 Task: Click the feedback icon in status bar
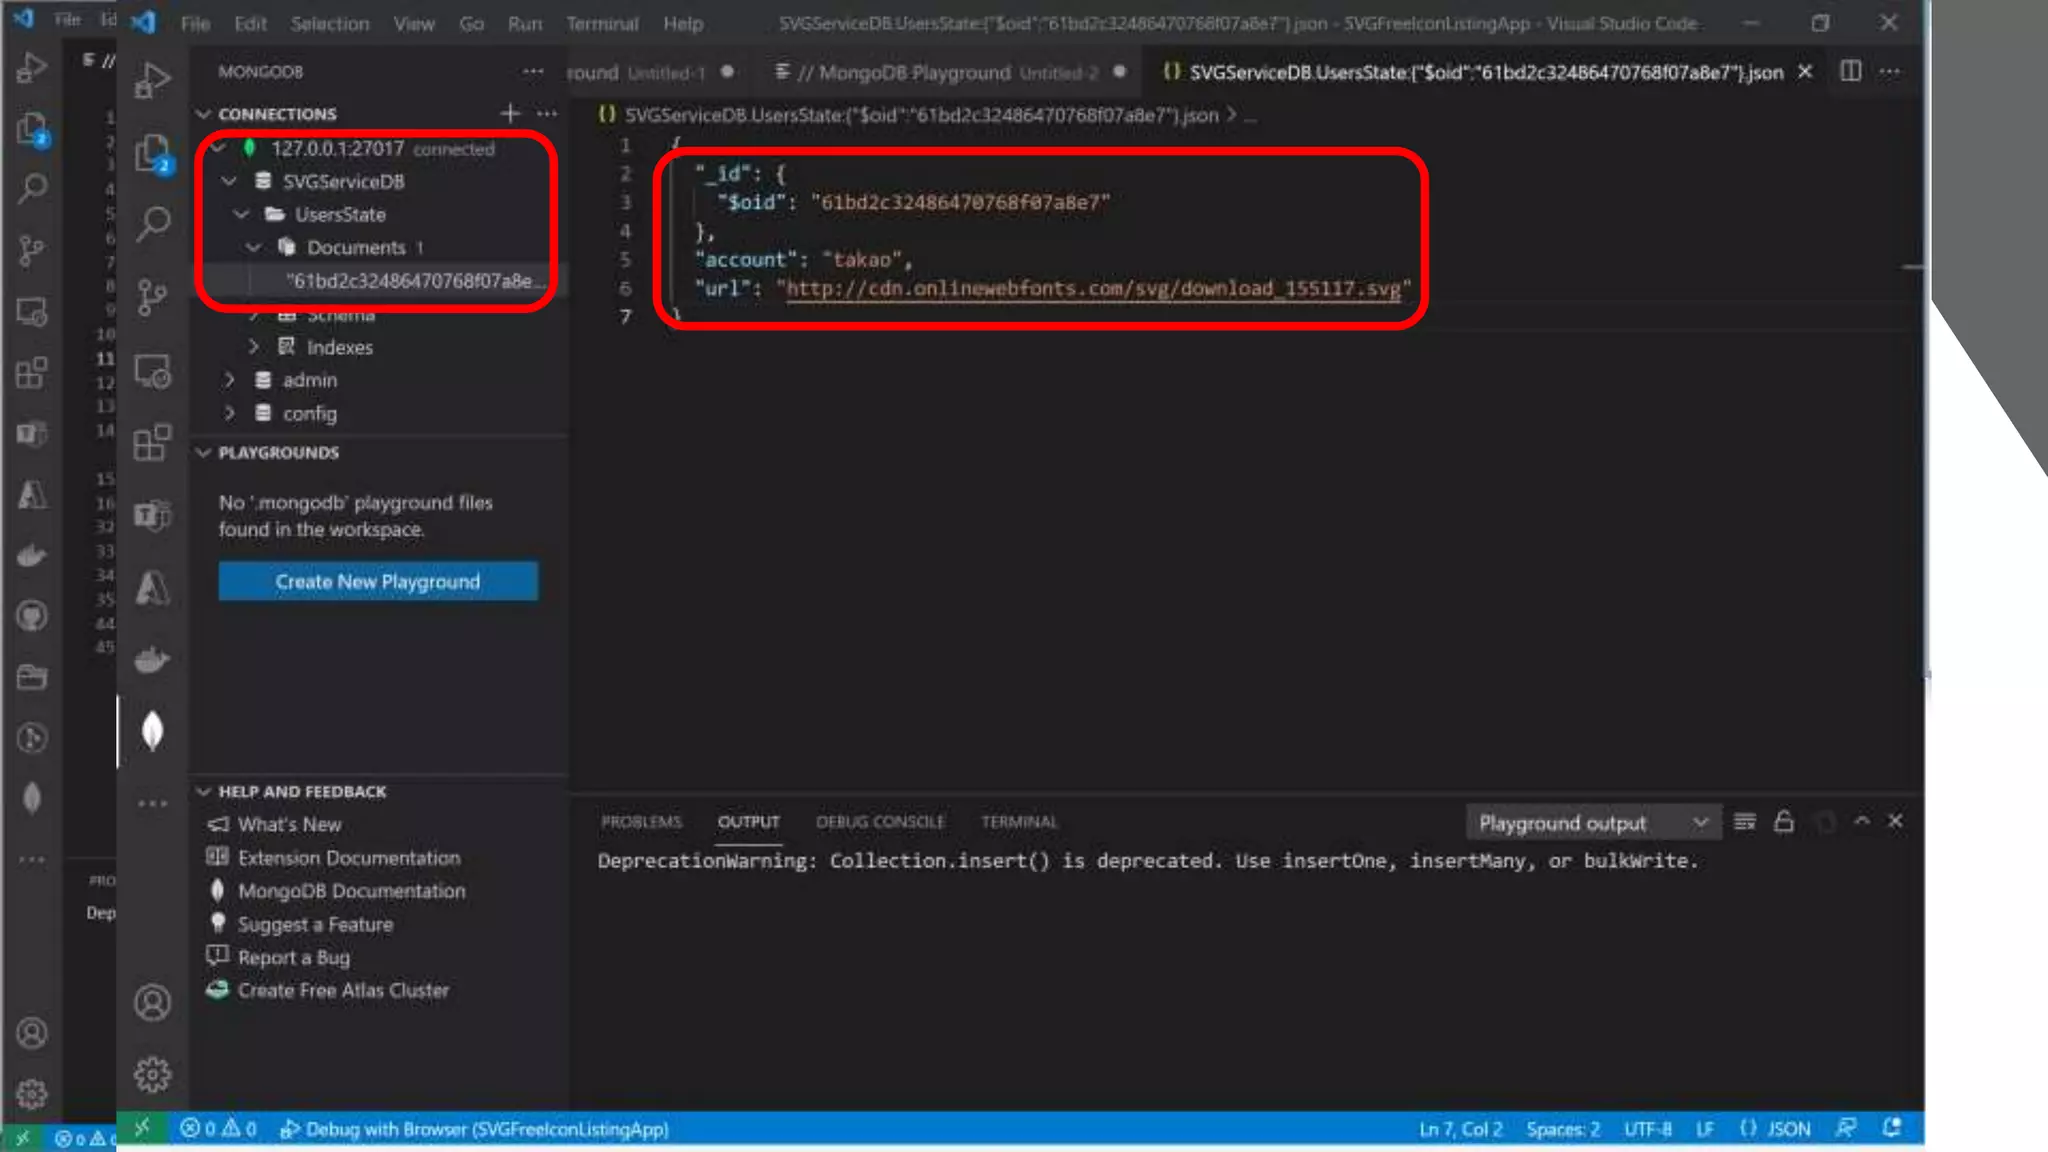point(1846,1128)
